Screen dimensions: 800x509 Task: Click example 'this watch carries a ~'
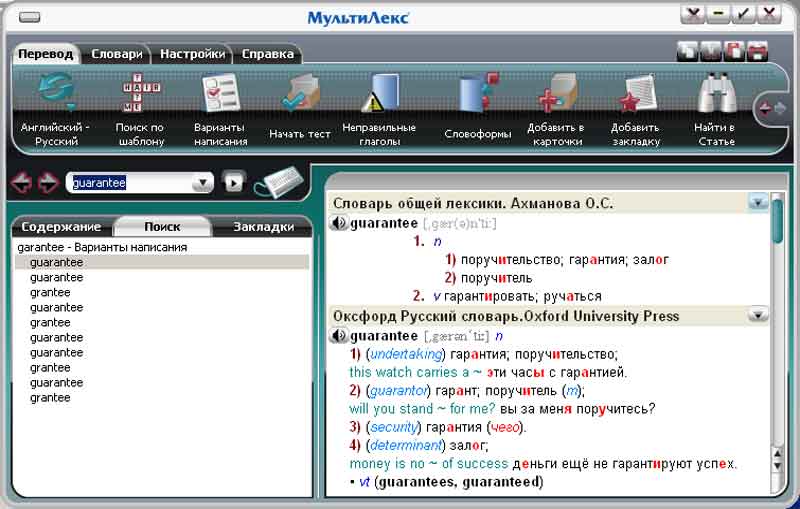pyautogui.click(x=415, y=372)
